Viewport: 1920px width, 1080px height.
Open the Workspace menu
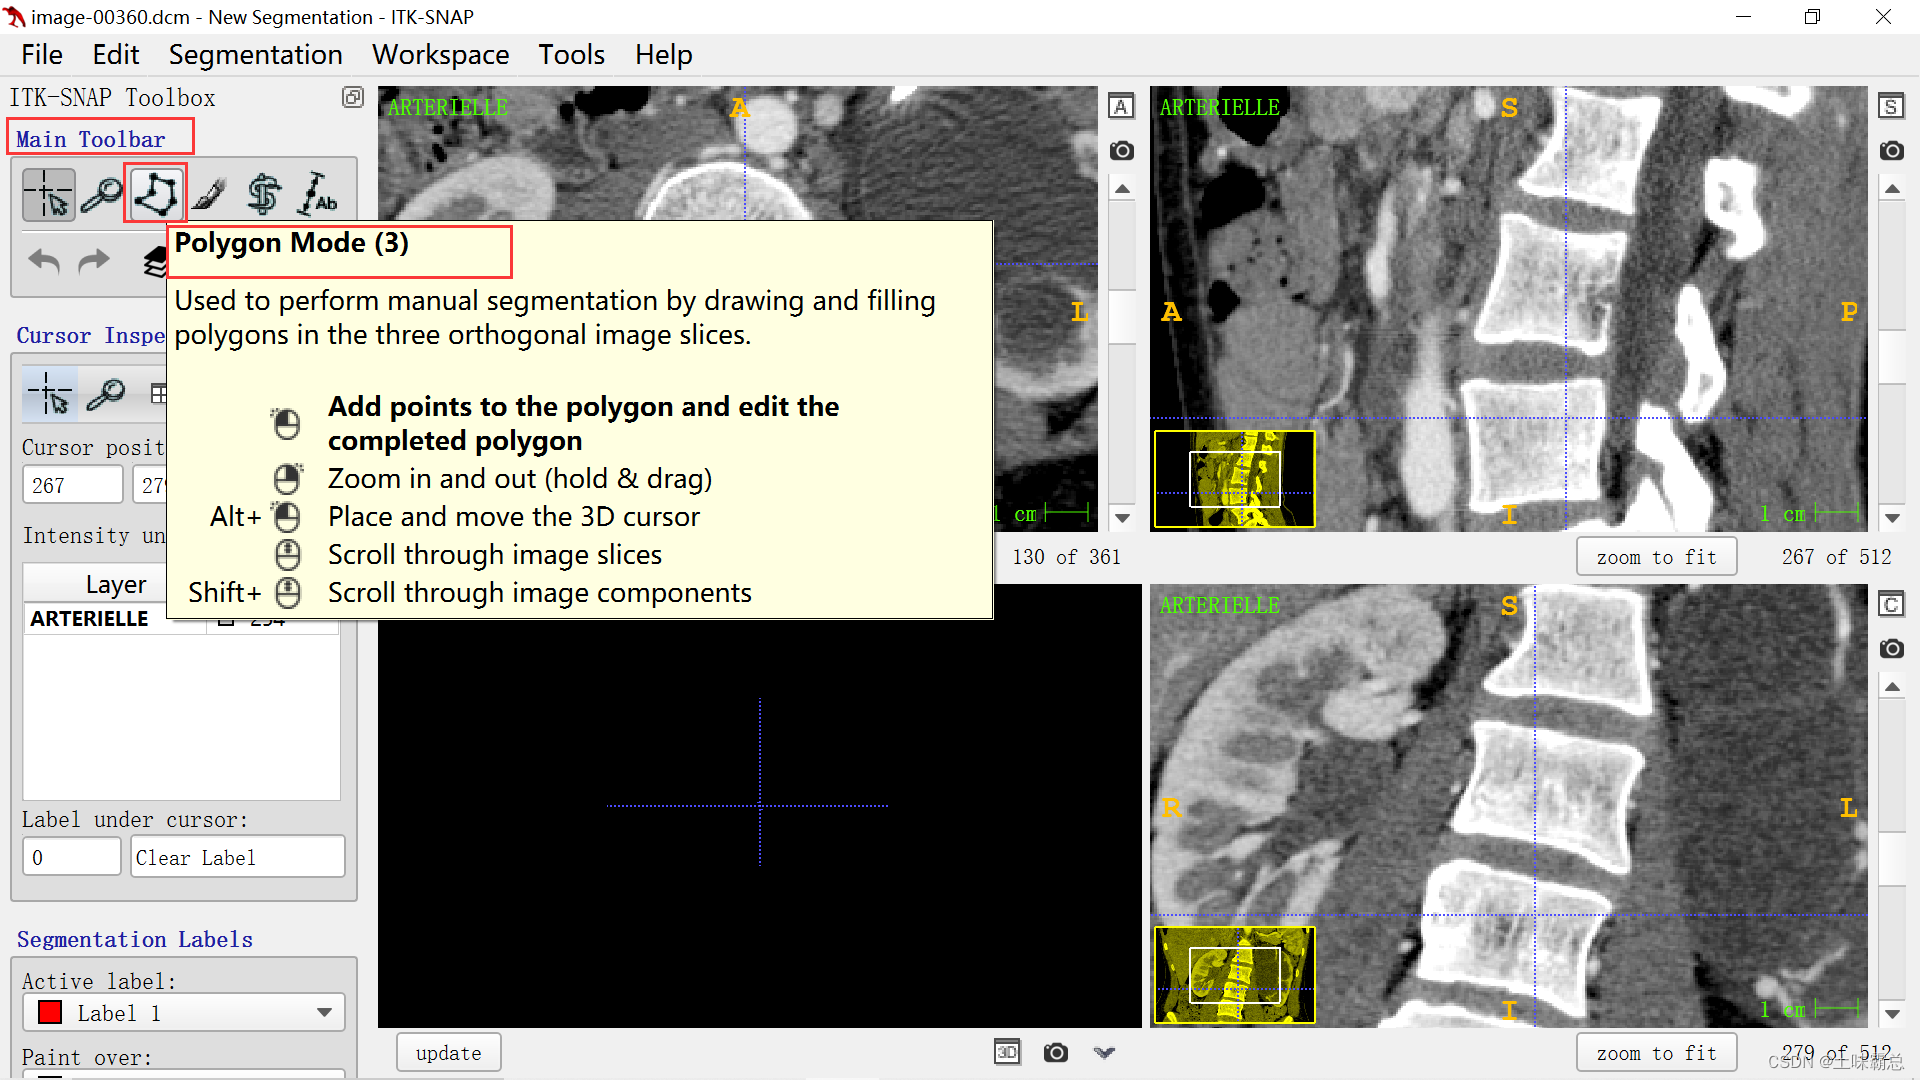[440, 55]
